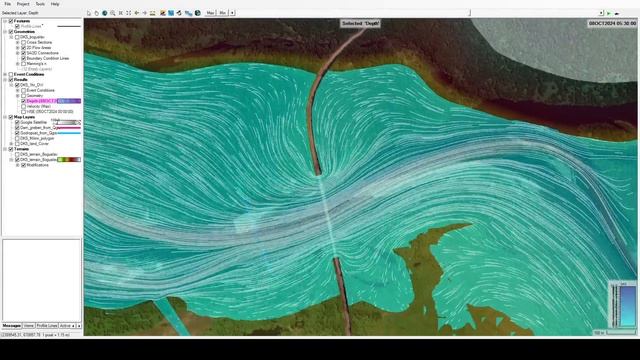
Task: Collapse the Geometries tree node
Action: [x=5, y=31]
